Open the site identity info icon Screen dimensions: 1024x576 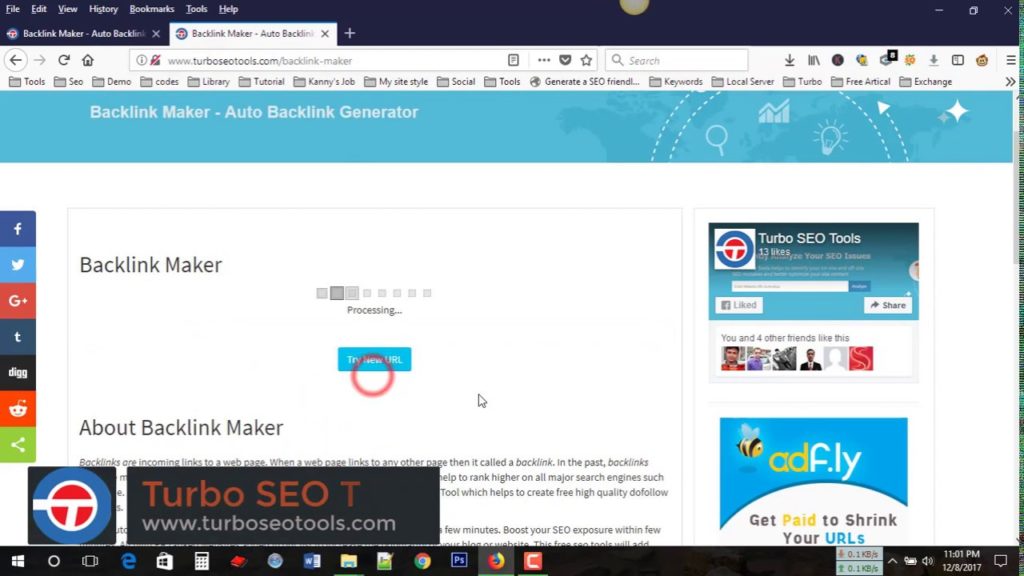coord(141,60)
